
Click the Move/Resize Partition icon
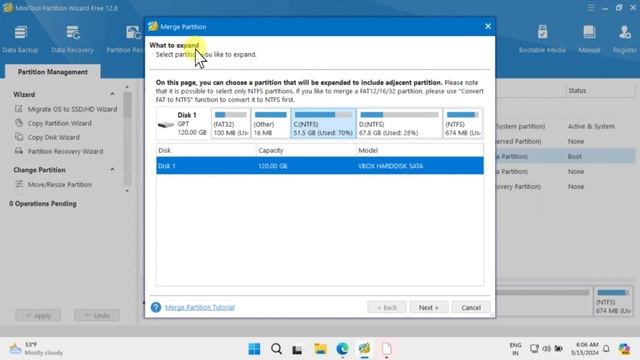19,184
